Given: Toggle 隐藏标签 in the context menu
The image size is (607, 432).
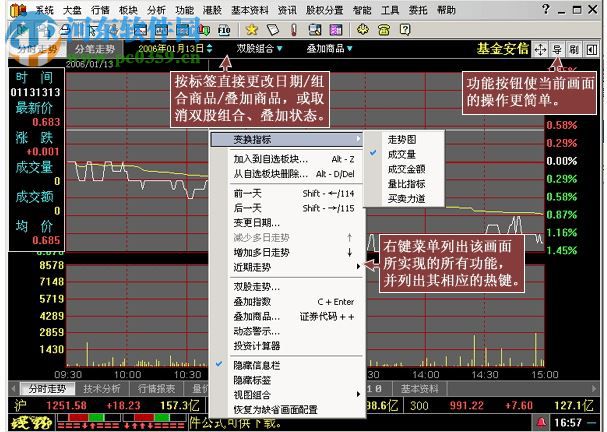Looking at the screenshot, I should coord(286,380).
